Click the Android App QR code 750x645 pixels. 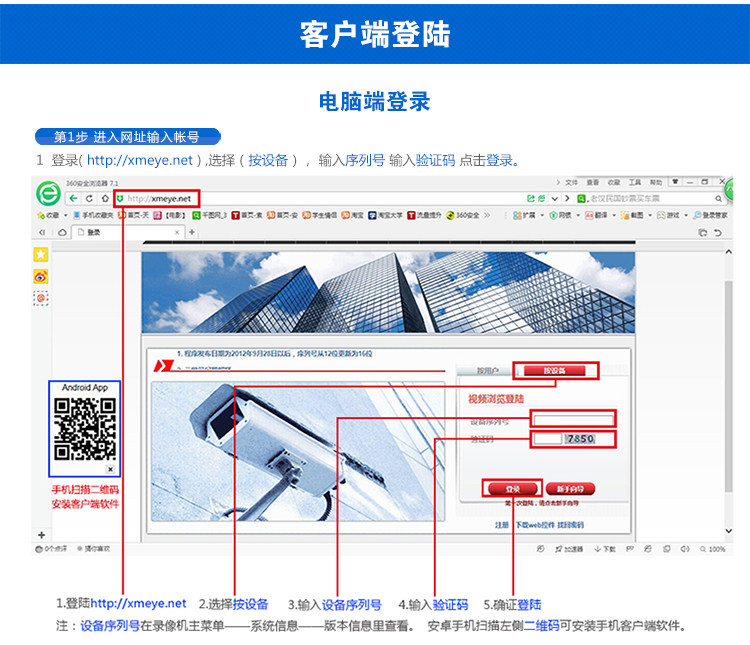tap(85, 429)
